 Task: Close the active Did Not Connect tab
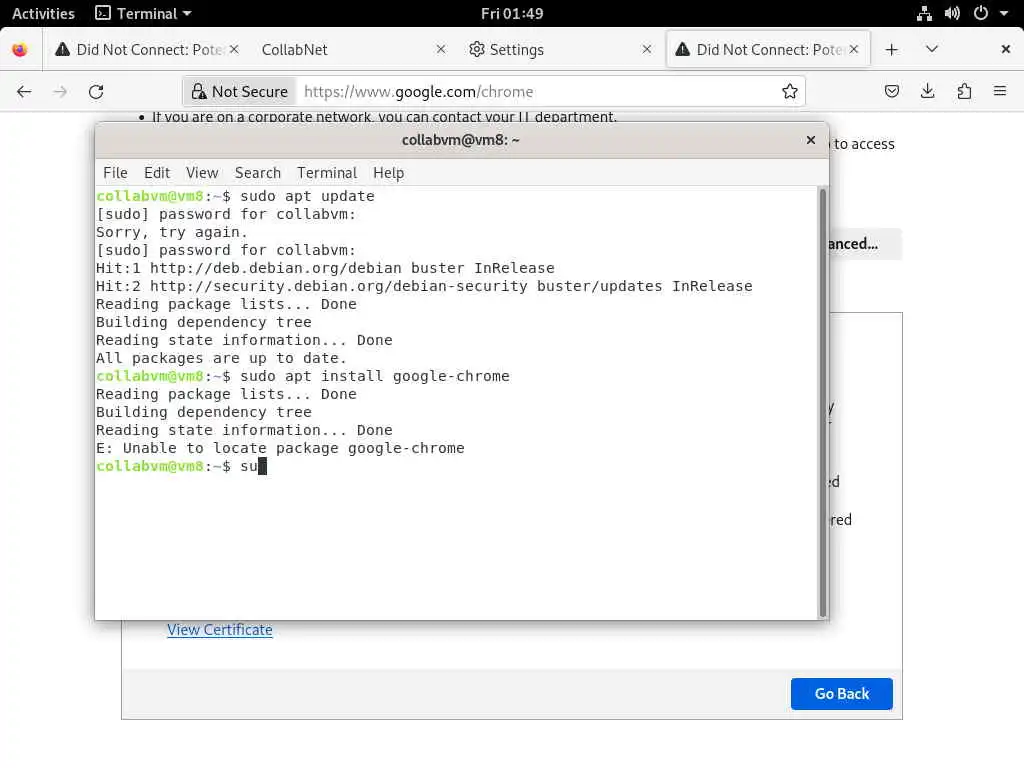854,50
